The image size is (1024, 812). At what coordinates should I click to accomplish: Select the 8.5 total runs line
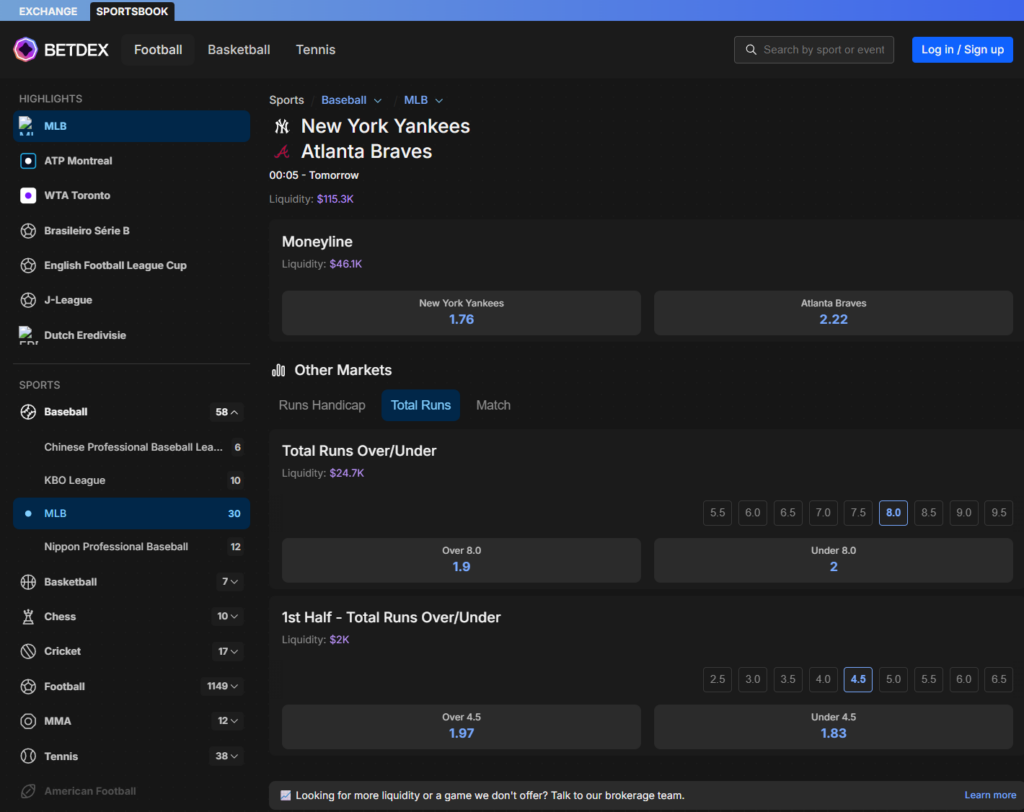(929, 513)
